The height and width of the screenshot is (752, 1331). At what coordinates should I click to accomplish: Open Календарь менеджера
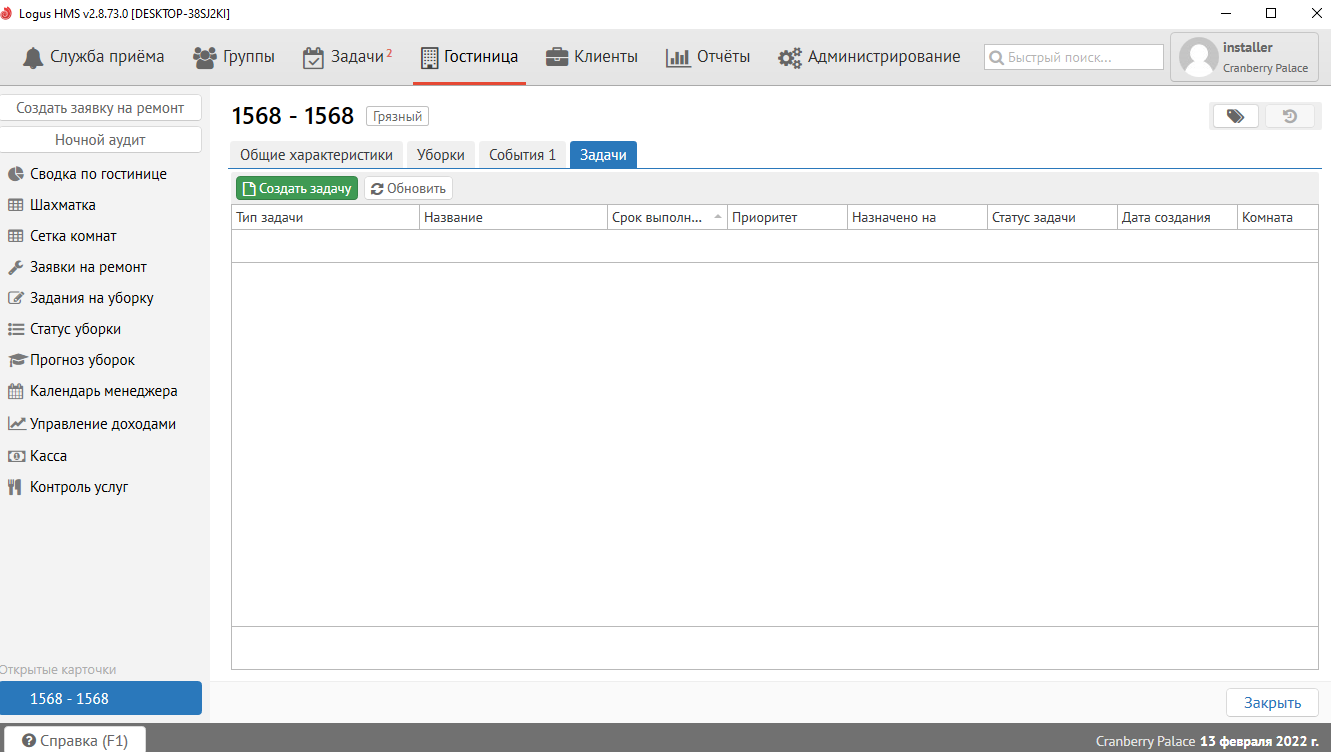coord(104,391)
